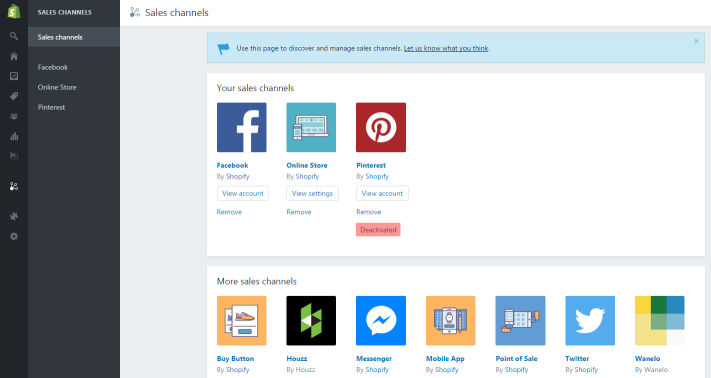Click the Shopify logo icon

pyautogui.click(x=14, y=12)
